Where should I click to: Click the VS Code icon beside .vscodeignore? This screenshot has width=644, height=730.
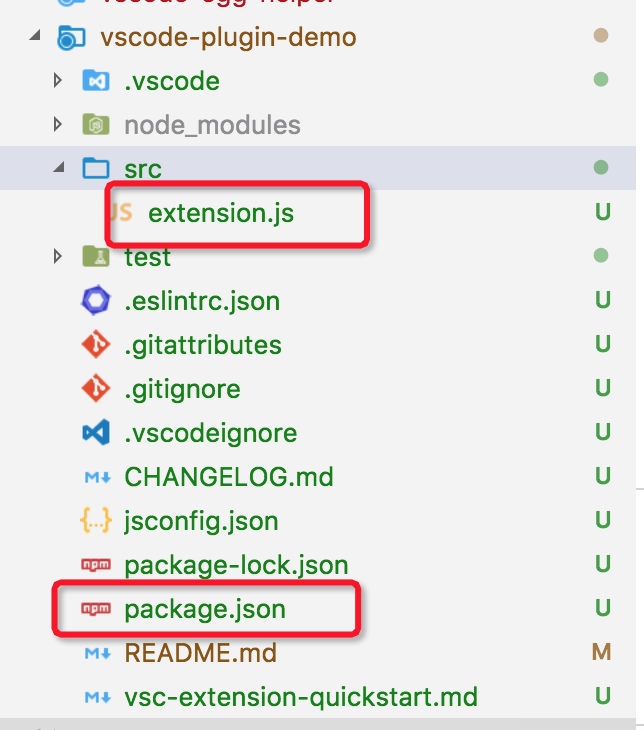tap(95, 433)
